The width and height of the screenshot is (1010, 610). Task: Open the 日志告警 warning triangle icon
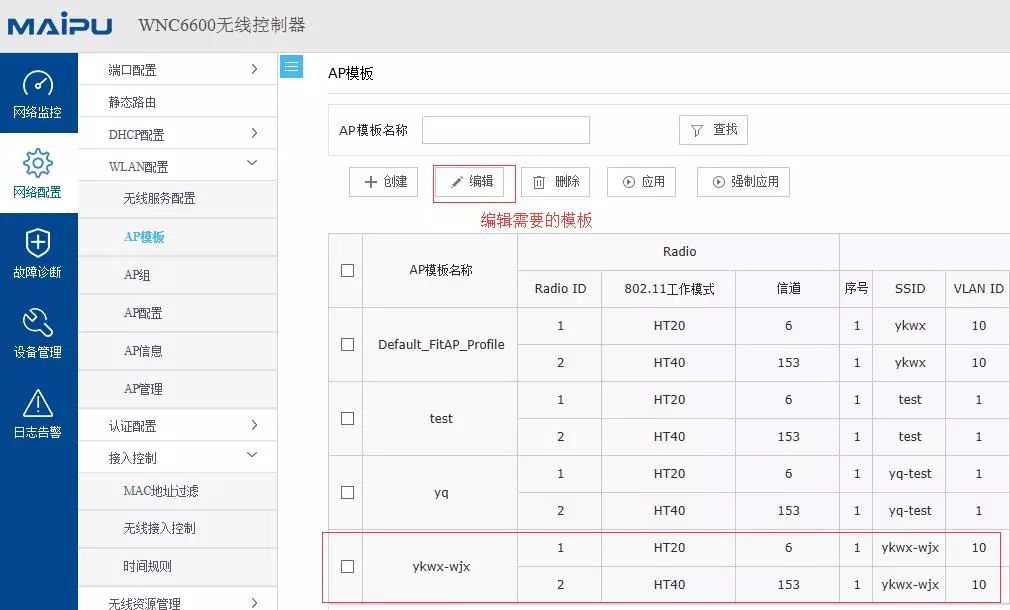click(x=38, y=403)
